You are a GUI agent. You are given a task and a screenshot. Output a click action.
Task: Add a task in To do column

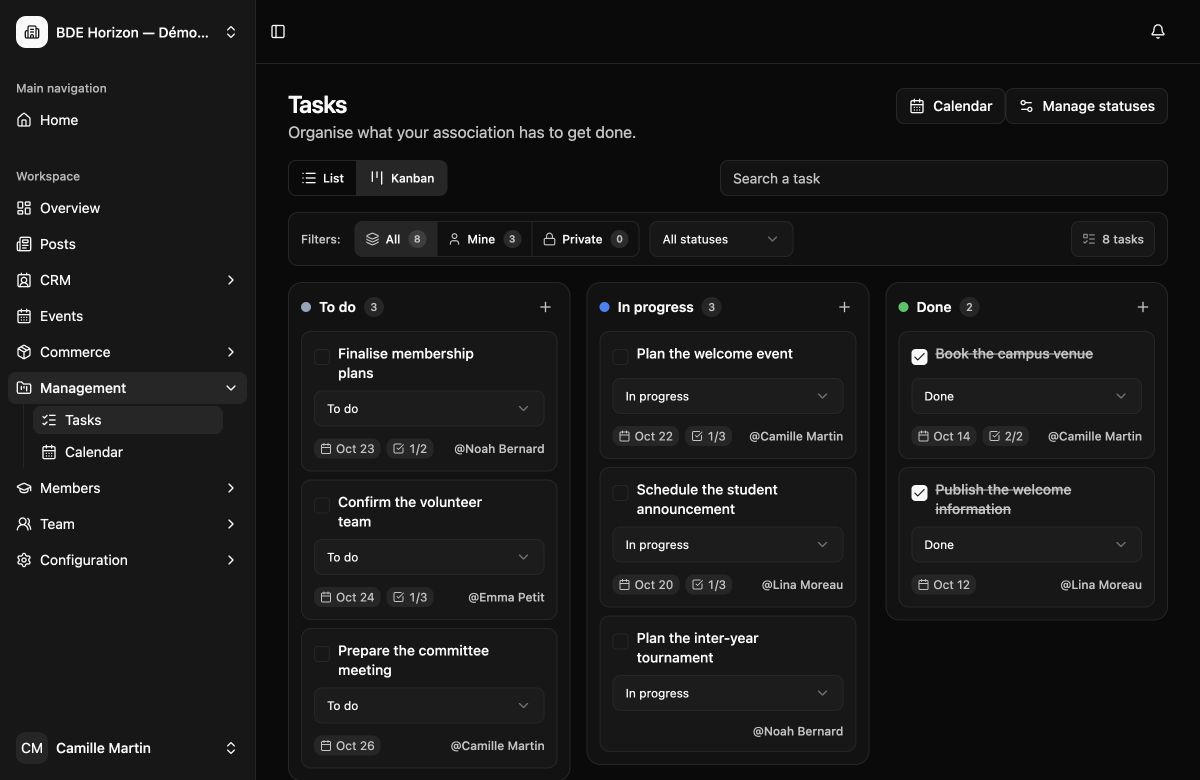coord(545,307)
